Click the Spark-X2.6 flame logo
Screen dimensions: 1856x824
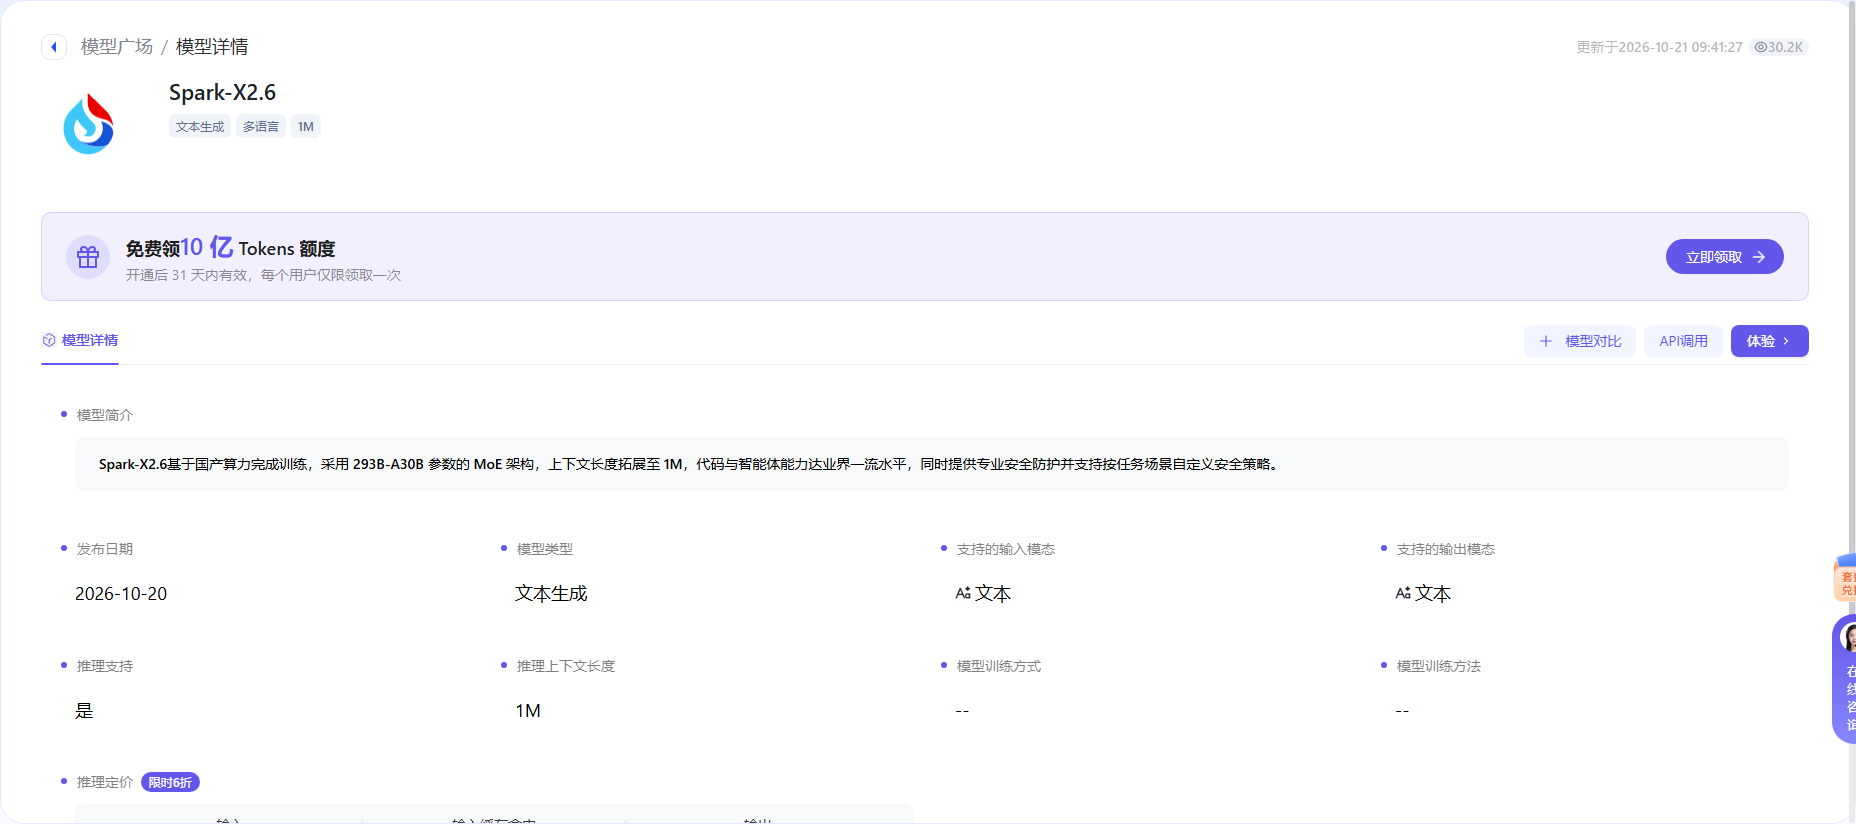89,124
